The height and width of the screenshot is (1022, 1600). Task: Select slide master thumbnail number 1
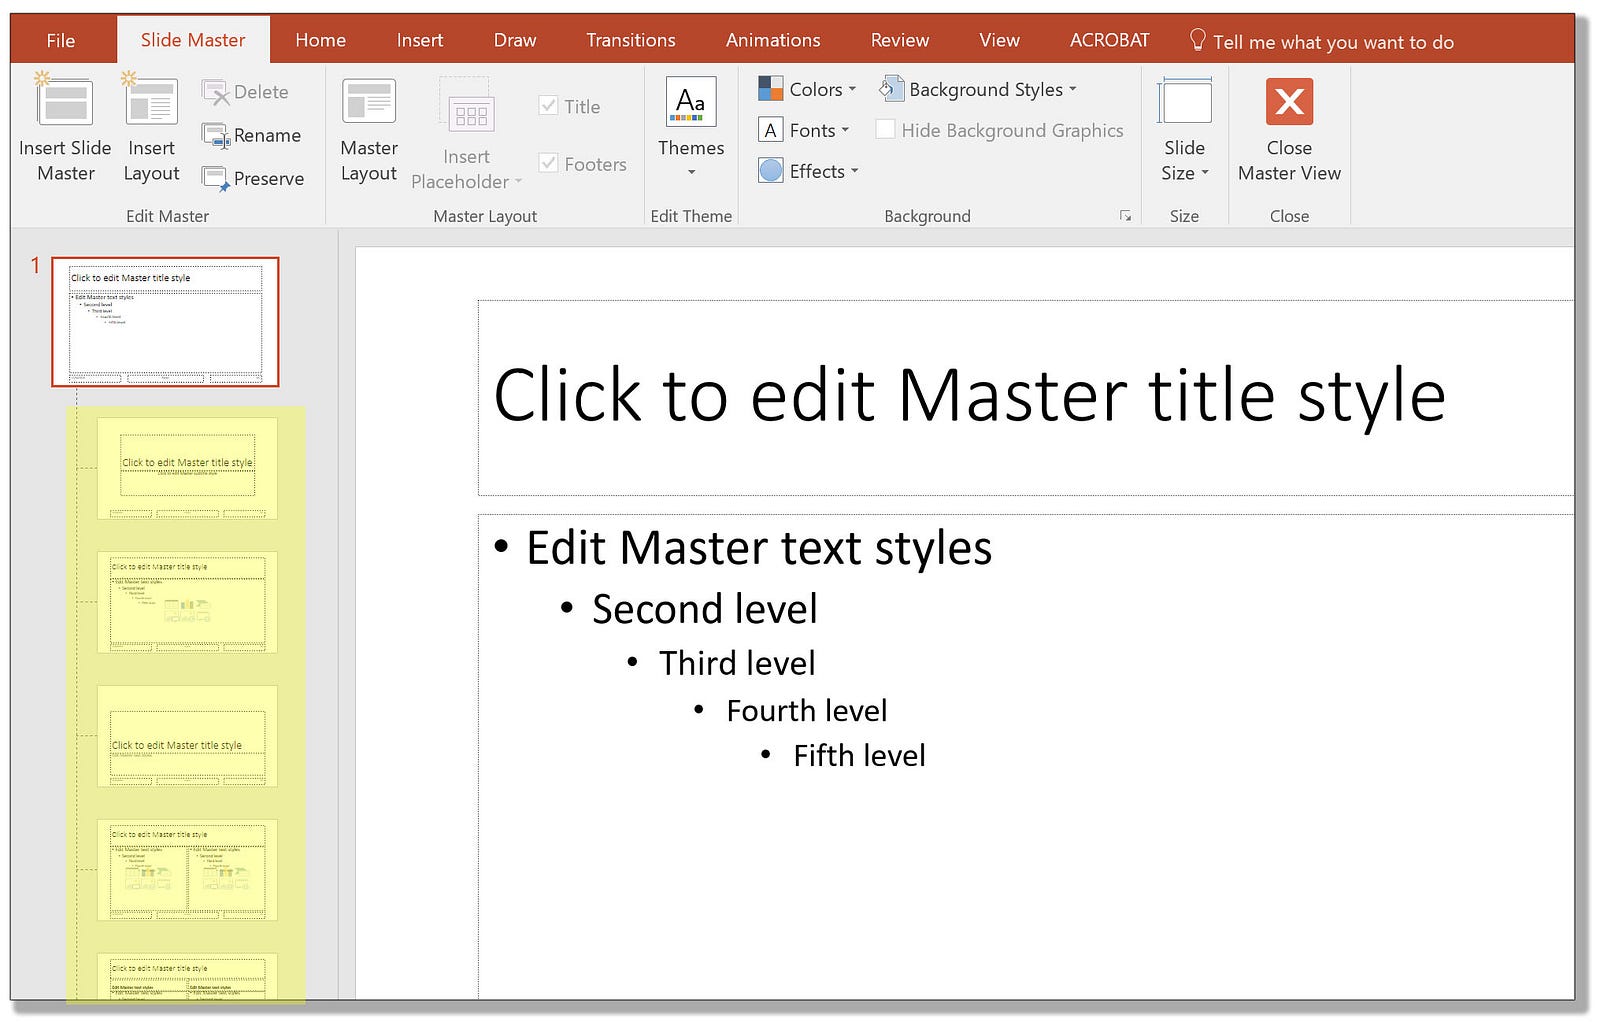tap(165, 322)
